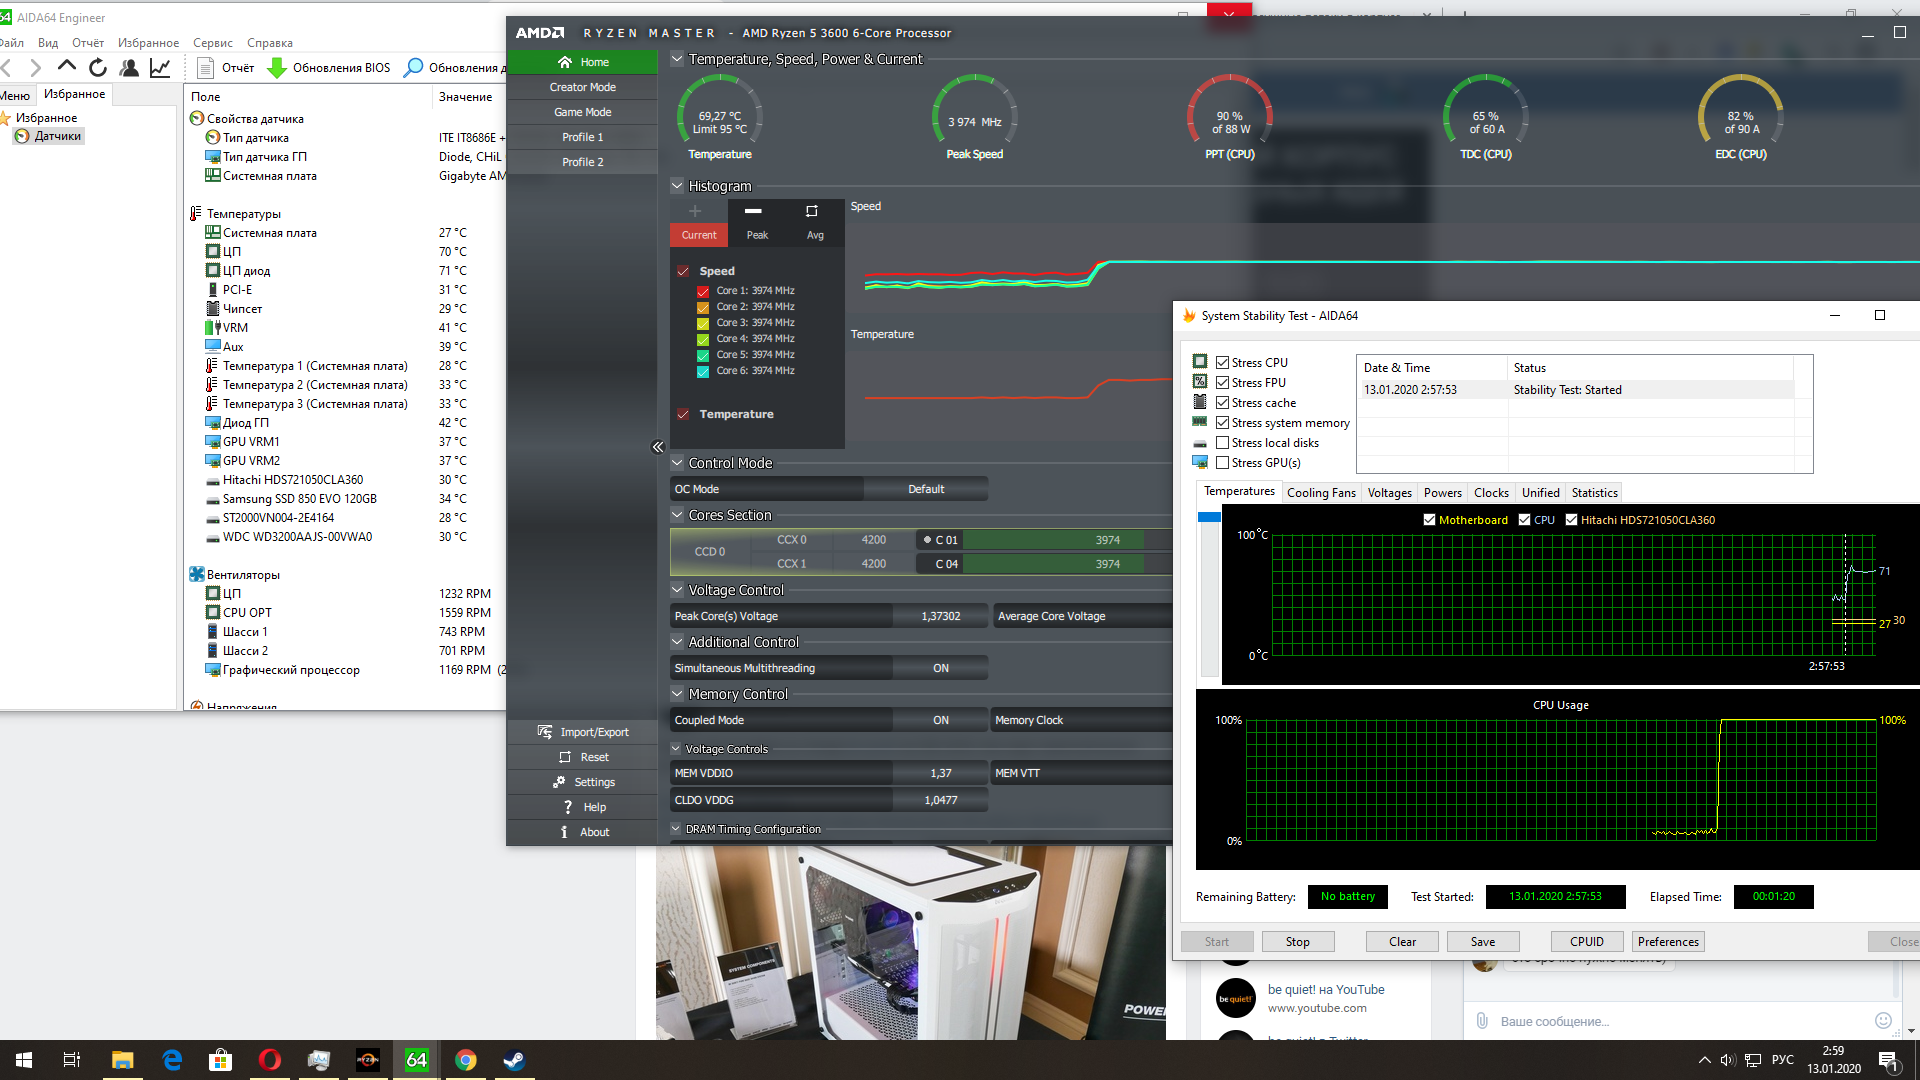The height and width of the screenshot is (1080, 1920).
Task: Toggle the Core 1 speed checkbox
Action: click(703, 291)
